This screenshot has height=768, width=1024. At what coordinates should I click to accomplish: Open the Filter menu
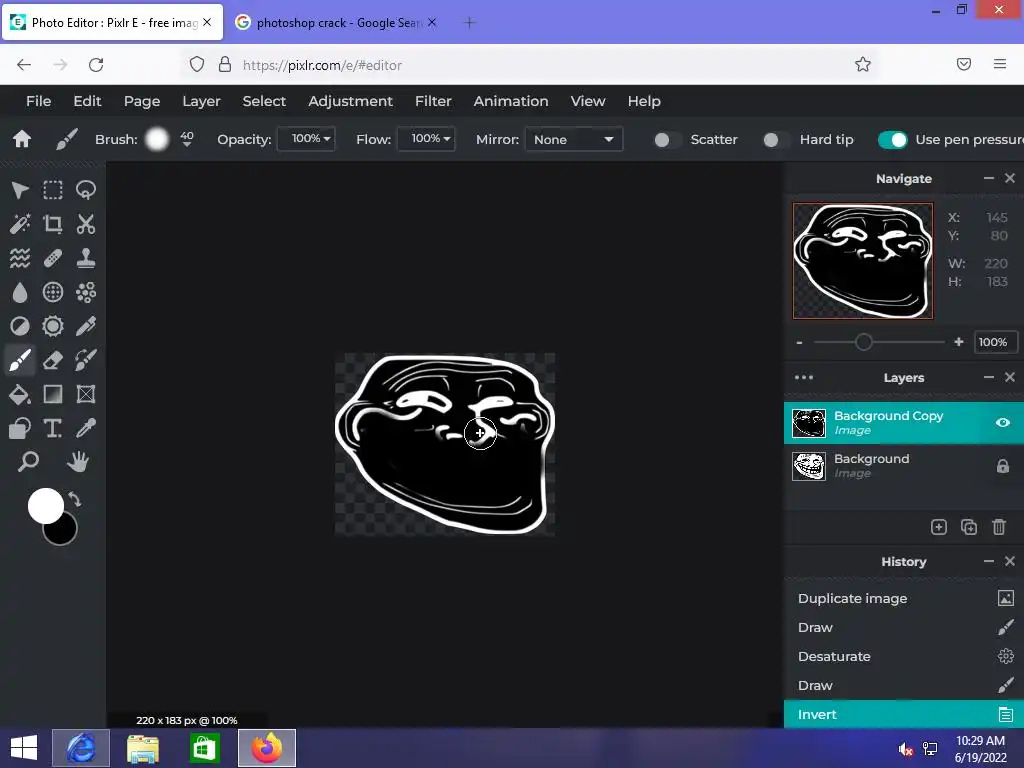(433, 101)
